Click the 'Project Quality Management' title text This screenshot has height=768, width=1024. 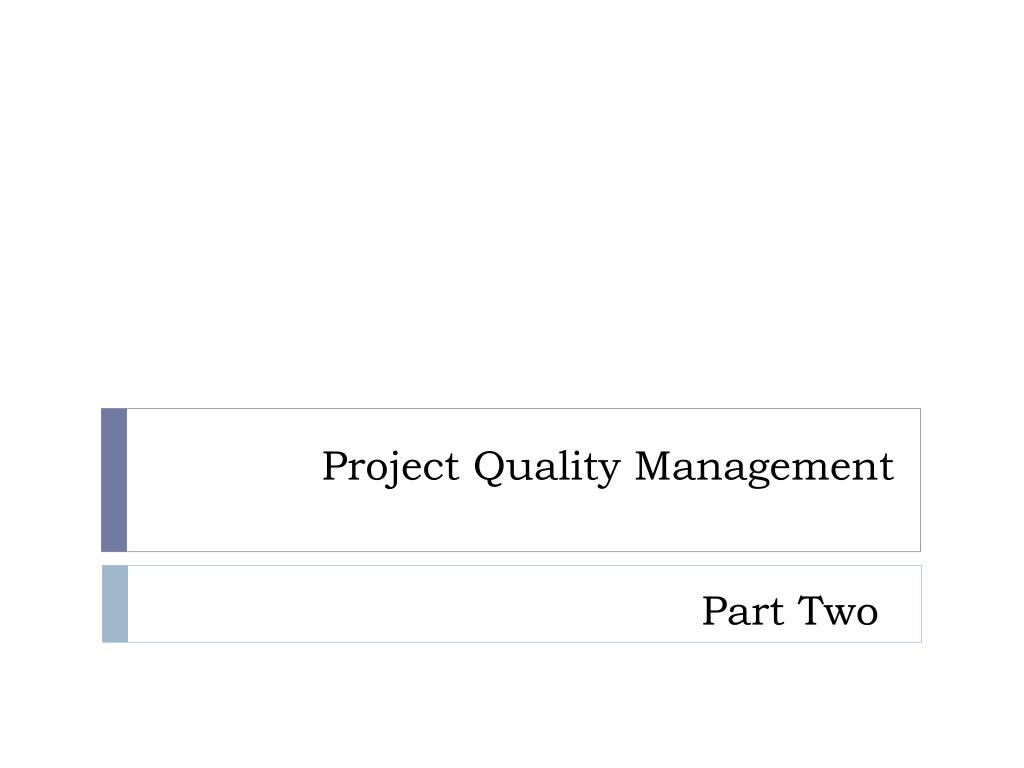[608, 468]
